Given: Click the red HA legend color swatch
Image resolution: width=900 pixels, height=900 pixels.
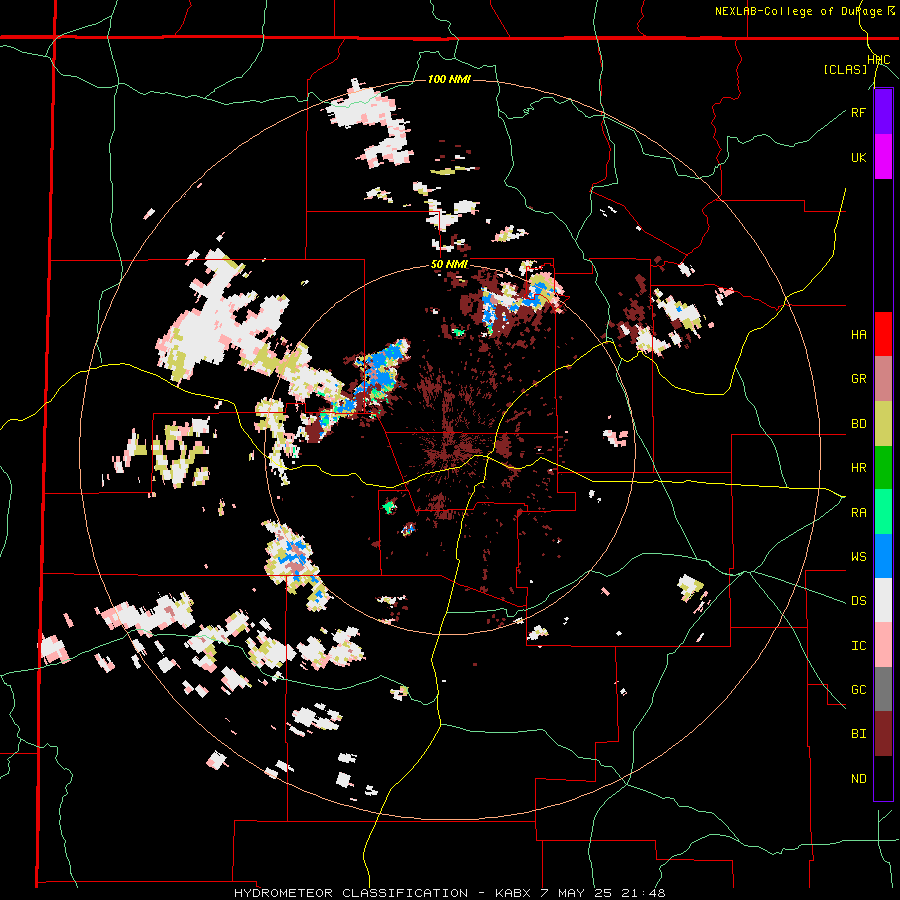Looking at the screenshot, I should pyautogui.click(x=883, y=334).
